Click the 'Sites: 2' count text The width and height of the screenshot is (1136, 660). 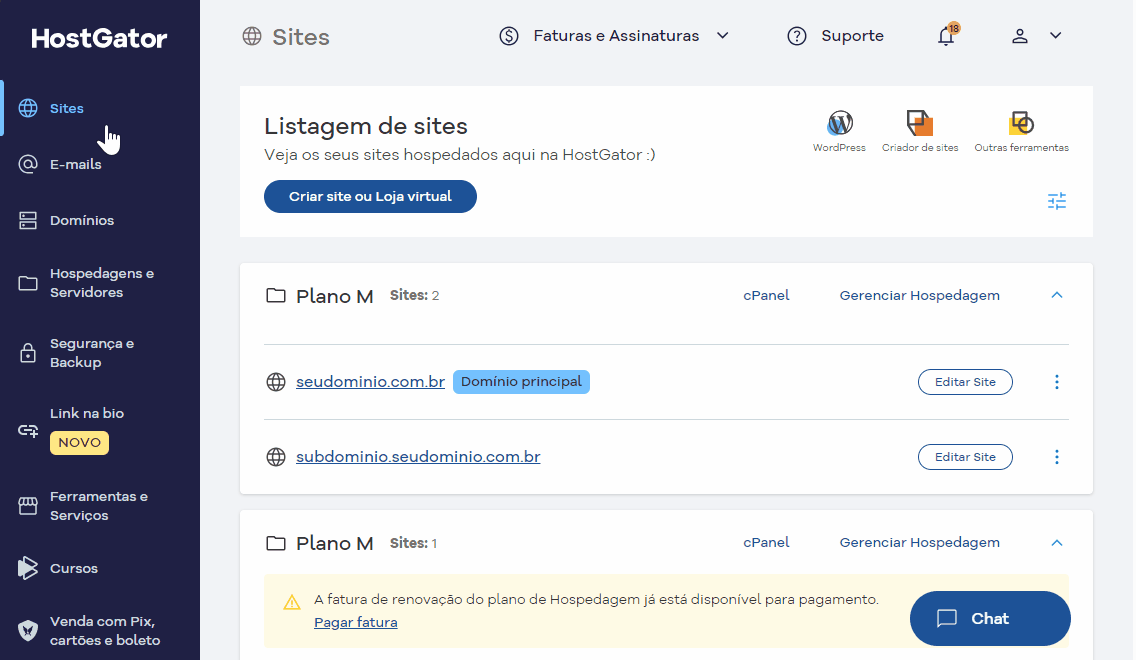(414, 296)
